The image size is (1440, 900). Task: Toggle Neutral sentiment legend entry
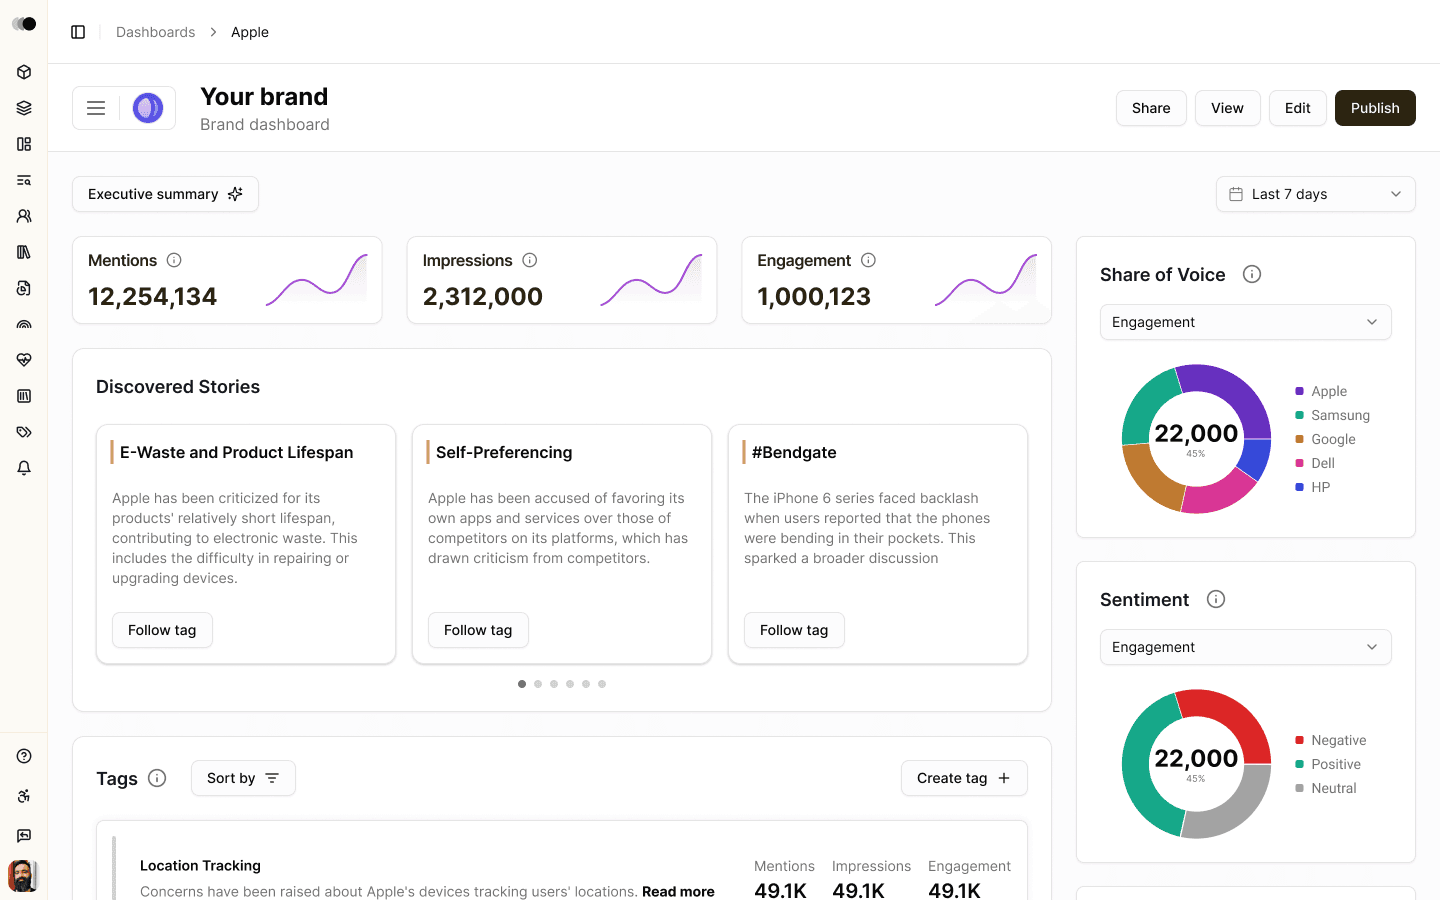coord(1326,788)
